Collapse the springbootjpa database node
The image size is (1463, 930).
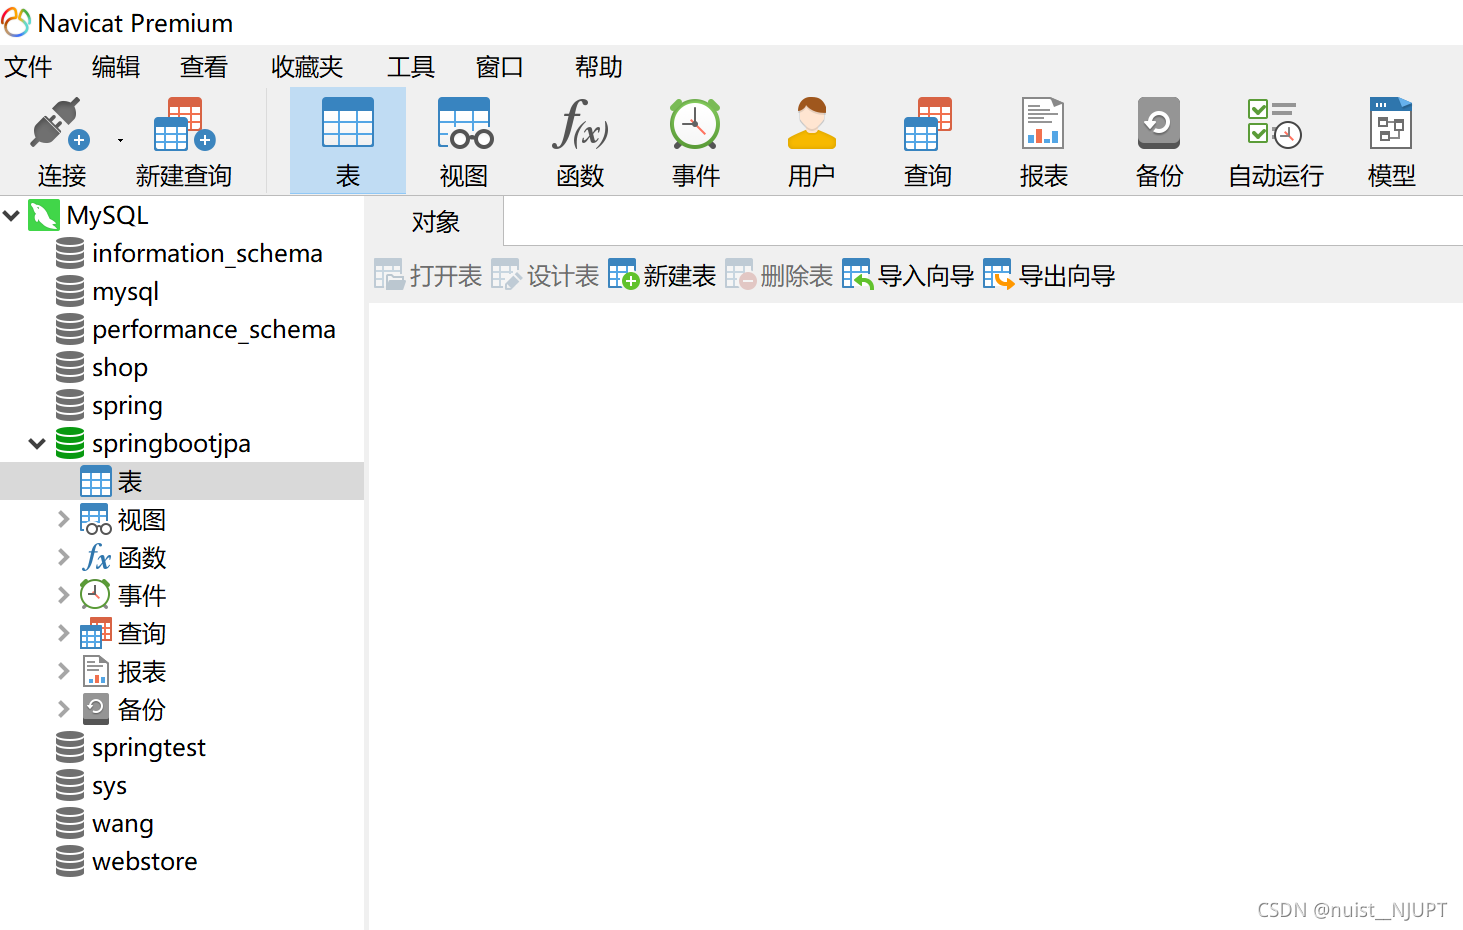(37, 443)
